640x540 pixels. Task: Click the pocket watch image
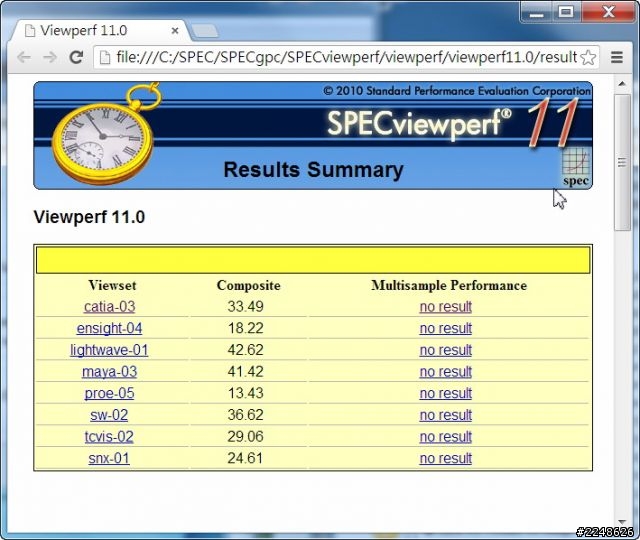105,134
